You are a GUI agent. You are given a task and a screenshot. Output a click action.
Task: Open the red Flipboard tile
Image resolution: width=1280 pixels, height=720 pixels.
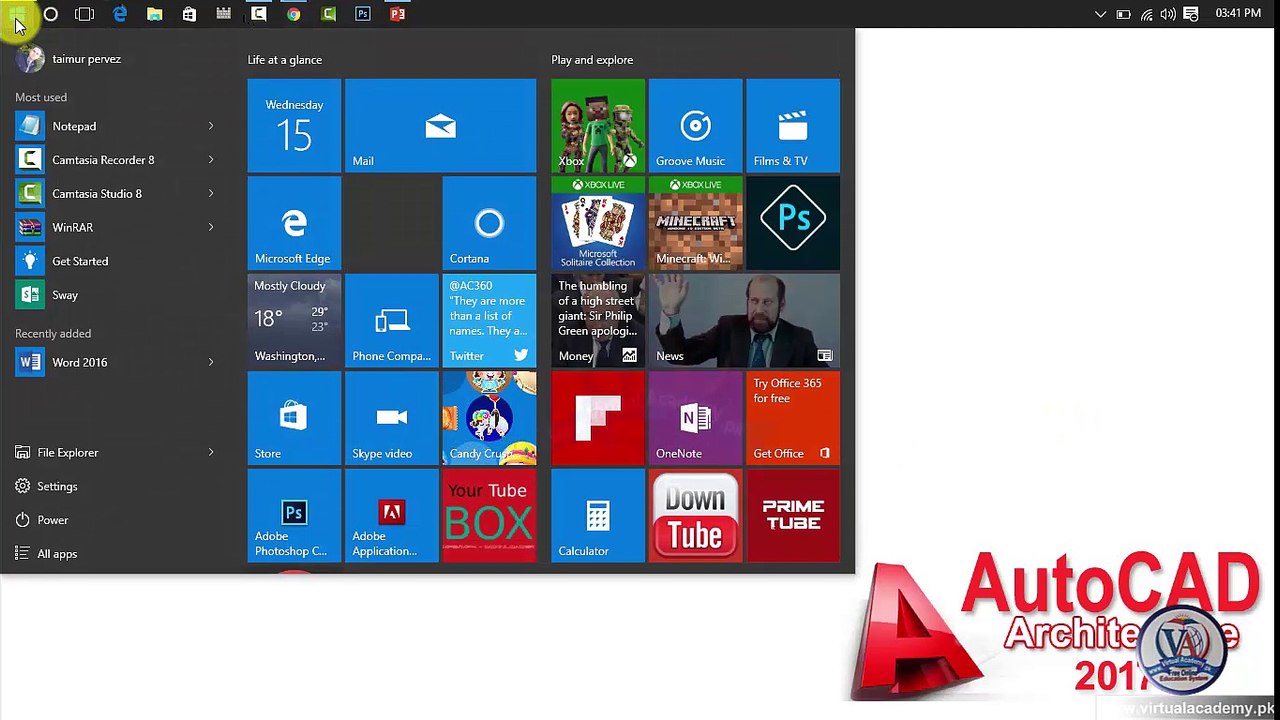598,419
